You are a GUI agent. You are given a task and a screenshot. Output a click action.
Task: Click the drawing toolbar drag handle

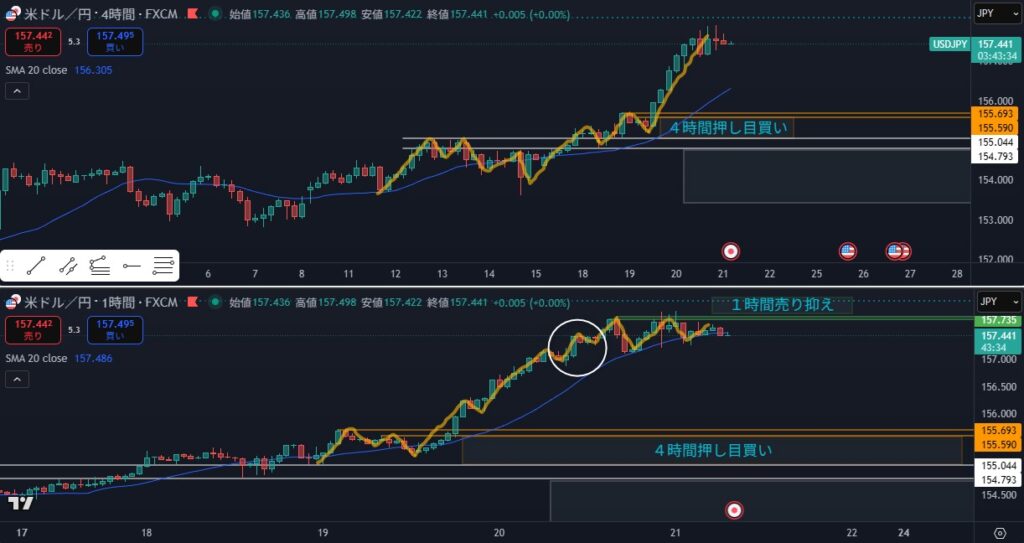click(x=10, y=265)
